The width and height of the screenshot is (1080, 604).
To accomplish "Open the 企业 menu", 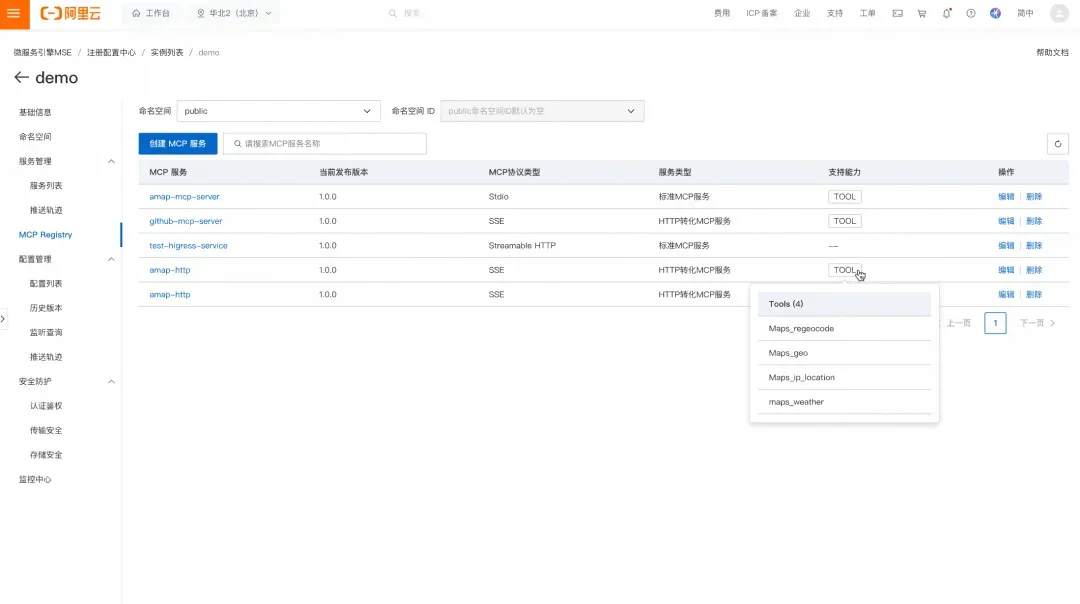I will point(802,13).
